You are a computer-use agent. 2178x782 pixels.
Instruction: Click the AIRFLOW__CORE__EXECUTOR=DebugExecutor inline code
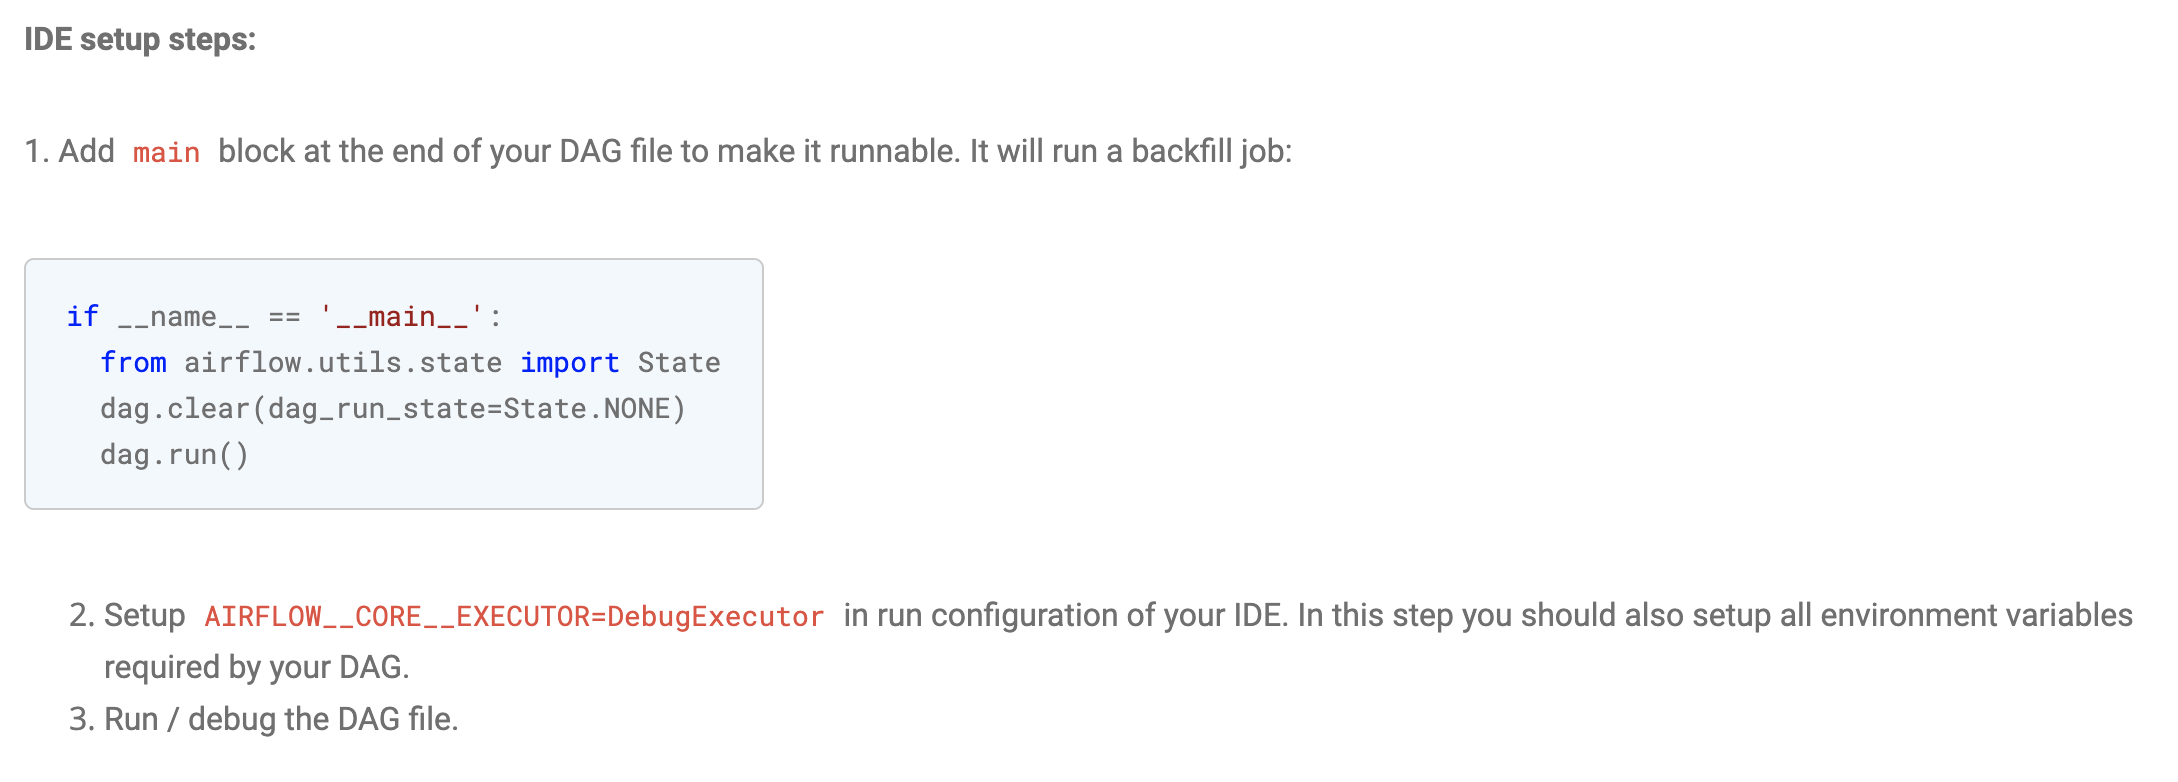[x=514, y=616]
